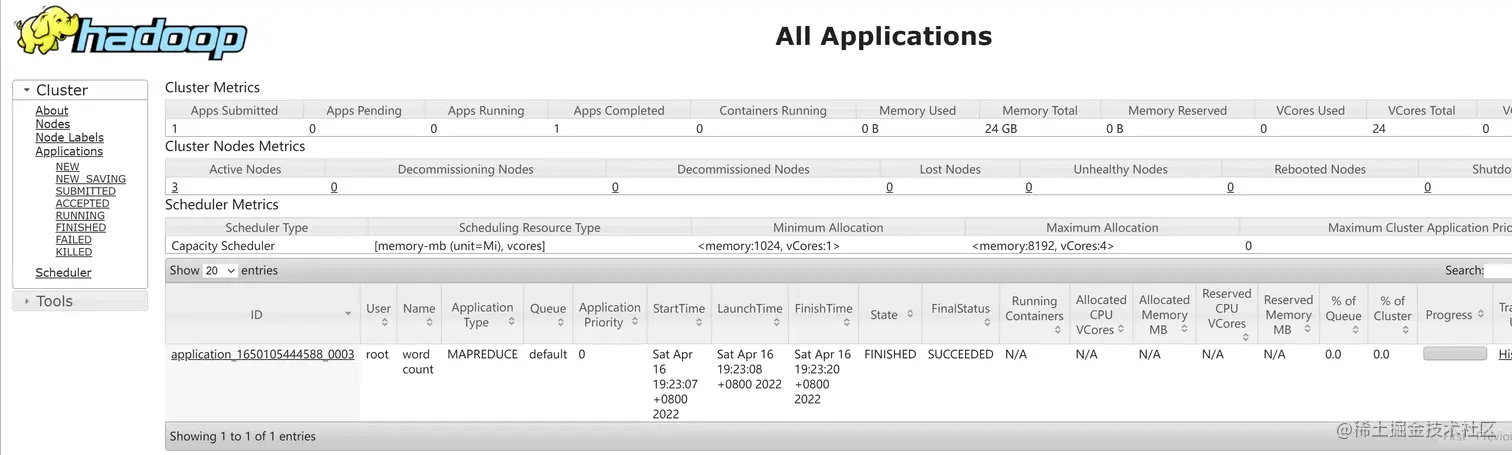Click 'Showing 1 to 1 of 1 entries'
1512x455 pixels.
coord(242,437)
